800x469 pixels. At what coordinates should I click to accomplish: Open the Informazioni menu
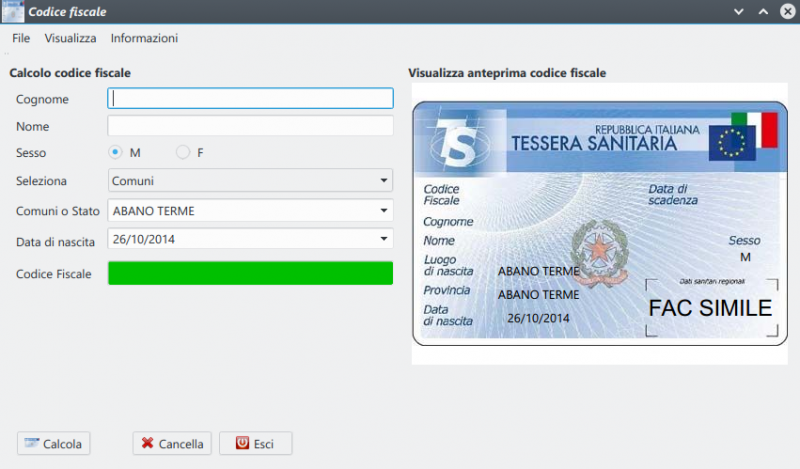[x=144, y=38]
